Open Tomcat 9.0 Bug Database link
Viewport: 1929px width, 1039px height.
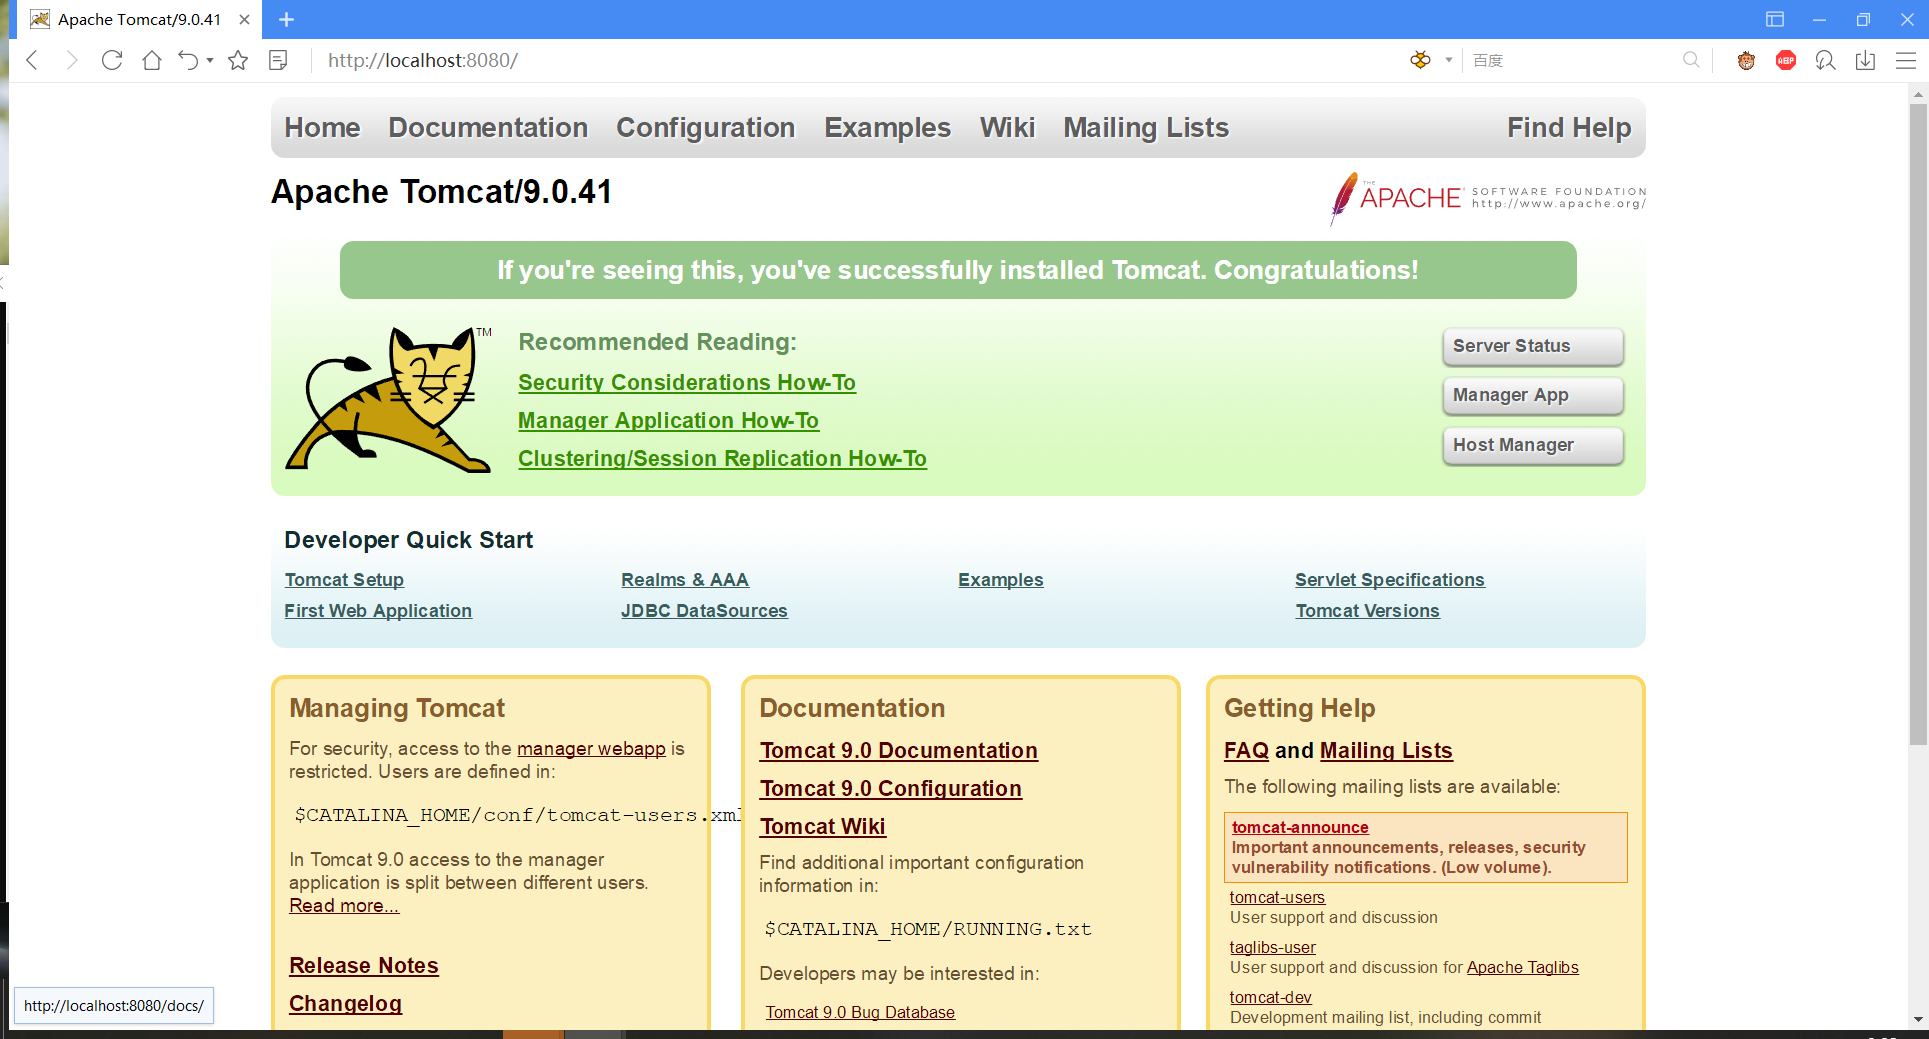(860, 1013)
